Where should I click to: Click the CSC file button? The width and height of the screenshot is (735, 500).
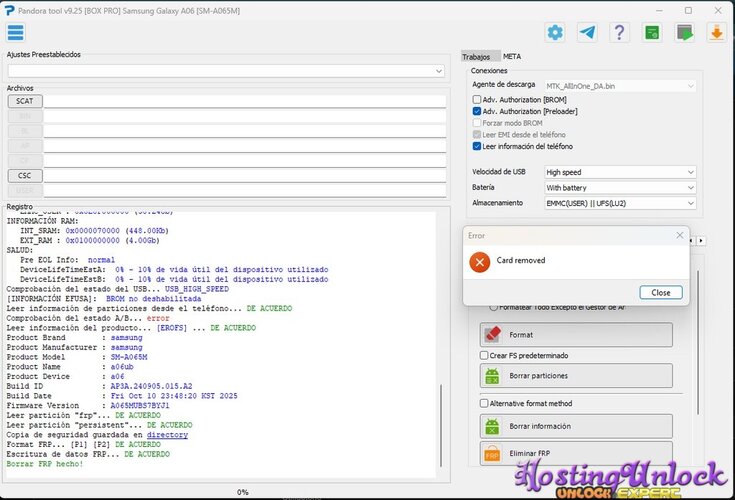[x=25, y=176]
